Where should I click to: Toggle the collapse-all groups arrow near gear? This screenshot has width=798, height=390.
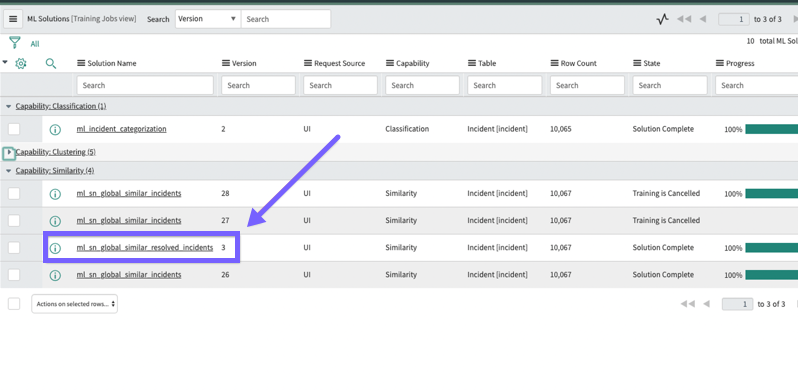click(5, 63)
